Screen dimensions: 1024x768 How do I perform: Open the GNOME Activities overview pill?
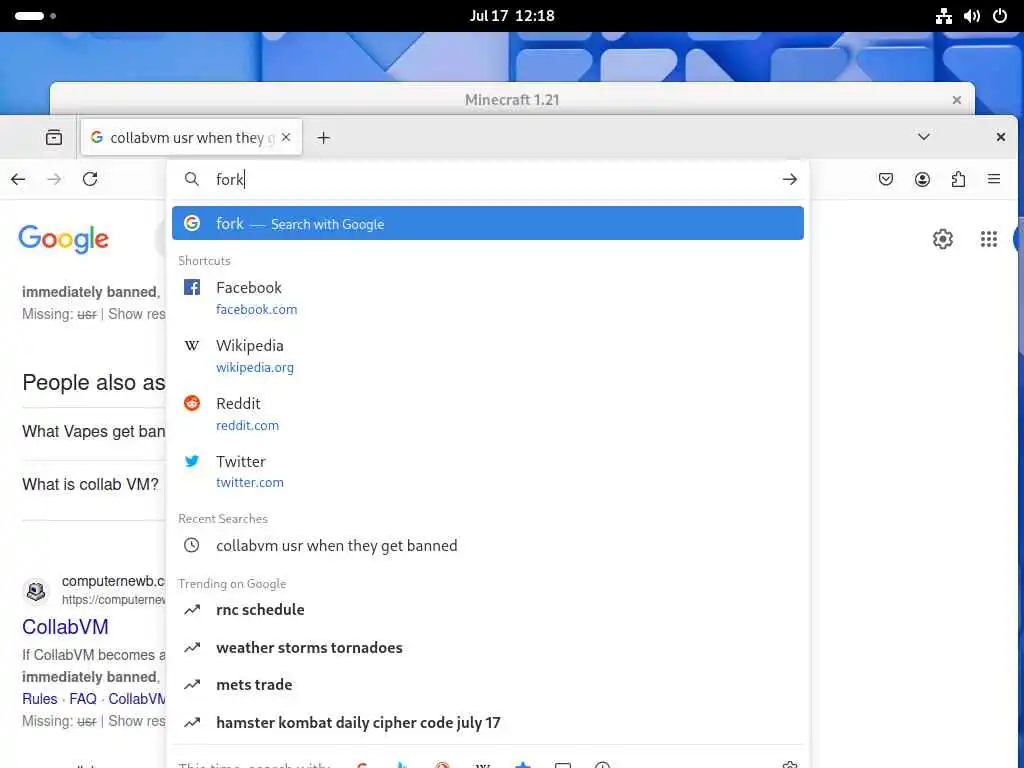[35, 16]
